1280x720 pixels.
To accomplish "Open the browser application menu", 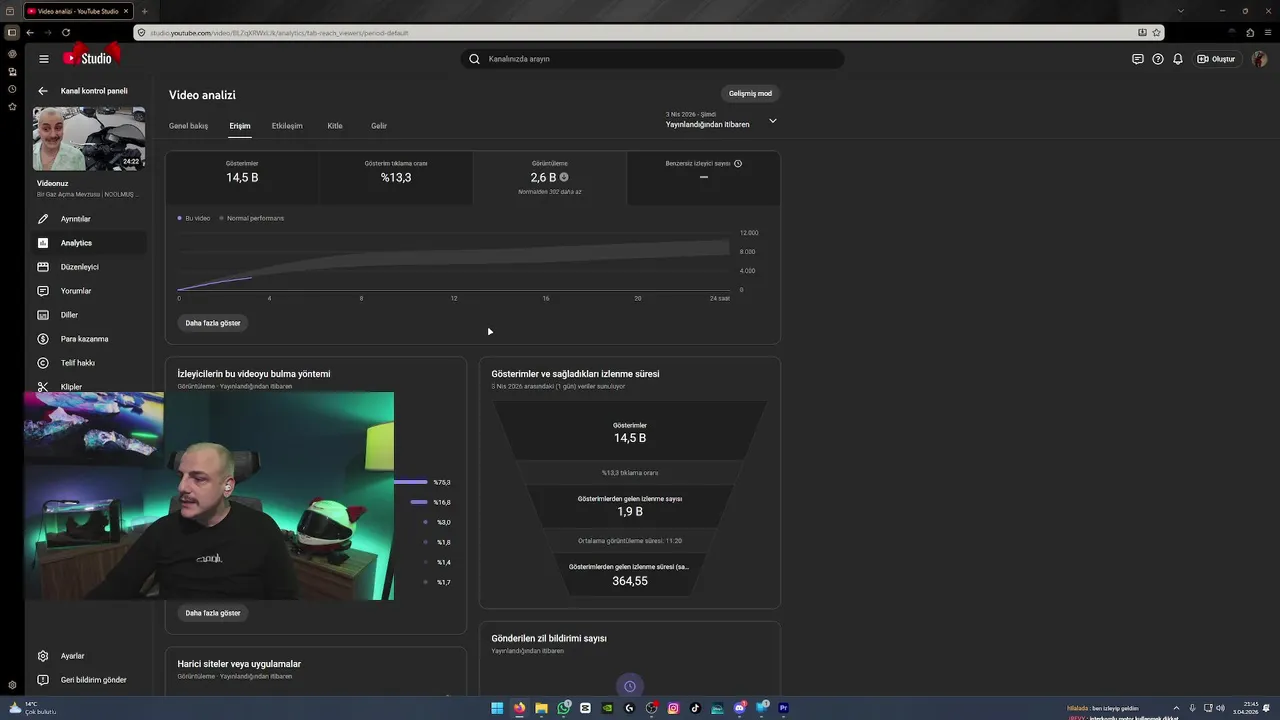I will 1268,32.
